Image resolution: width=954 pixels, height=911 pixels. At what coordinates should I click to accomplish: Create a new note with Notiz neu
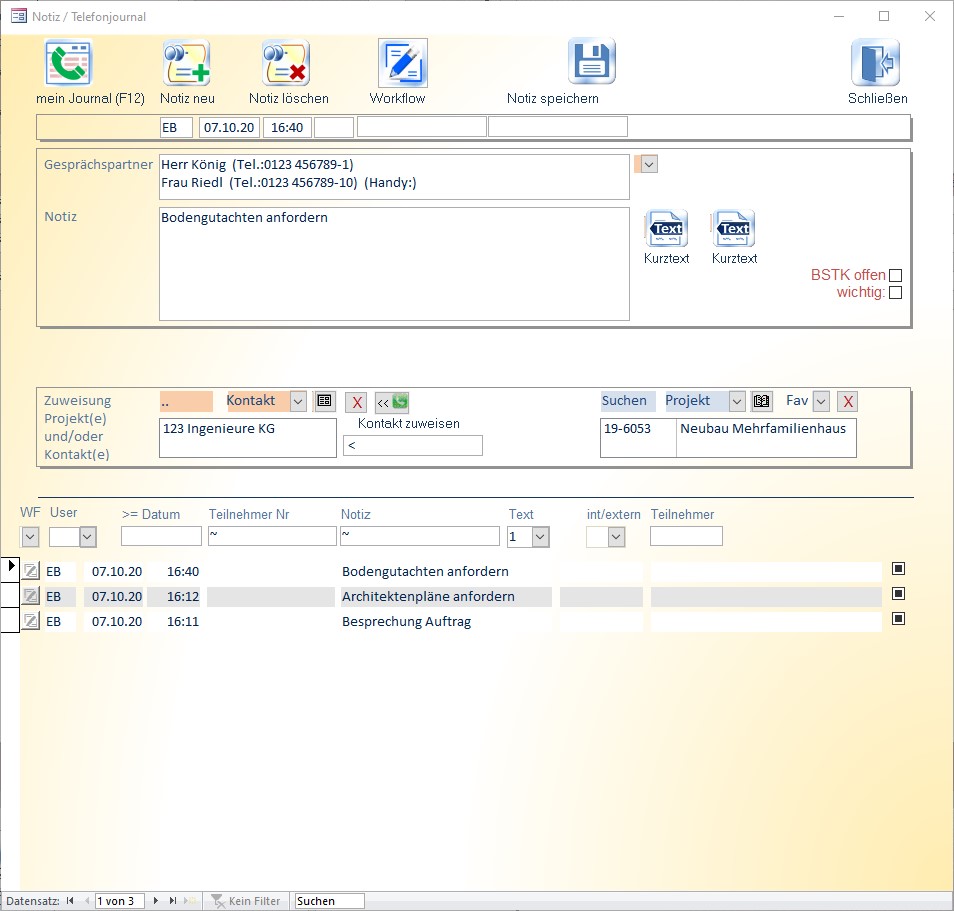click(186, 64)
